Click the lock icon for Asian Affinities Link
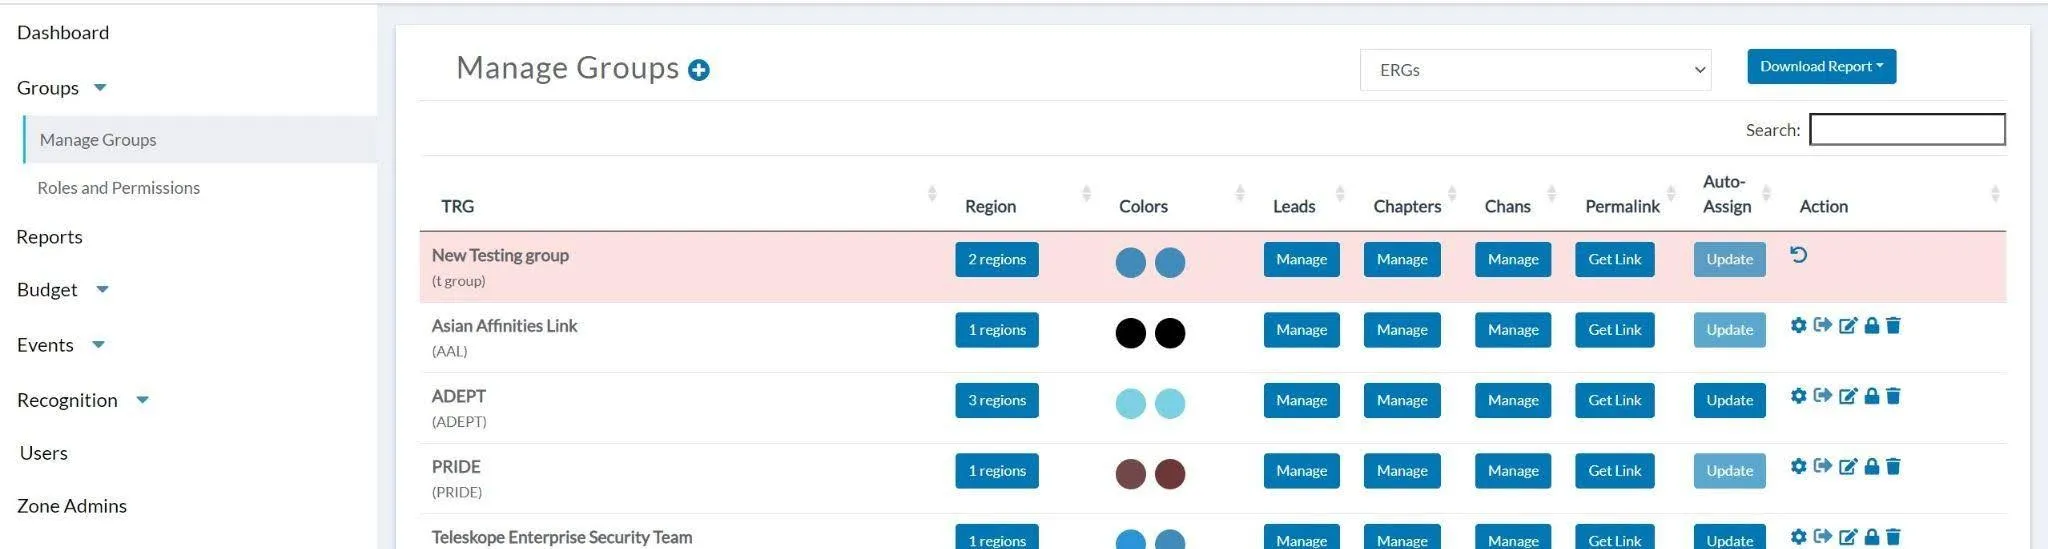 point(1871,325)
